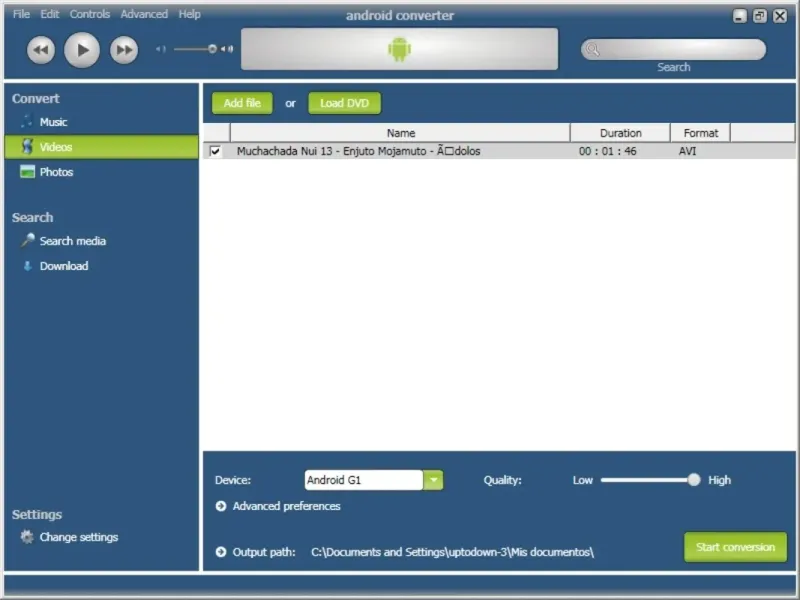Image resolution: width=800 pixels, height=600 pixels.
Task: Click the rewind playback button
Action: point(41,50)
